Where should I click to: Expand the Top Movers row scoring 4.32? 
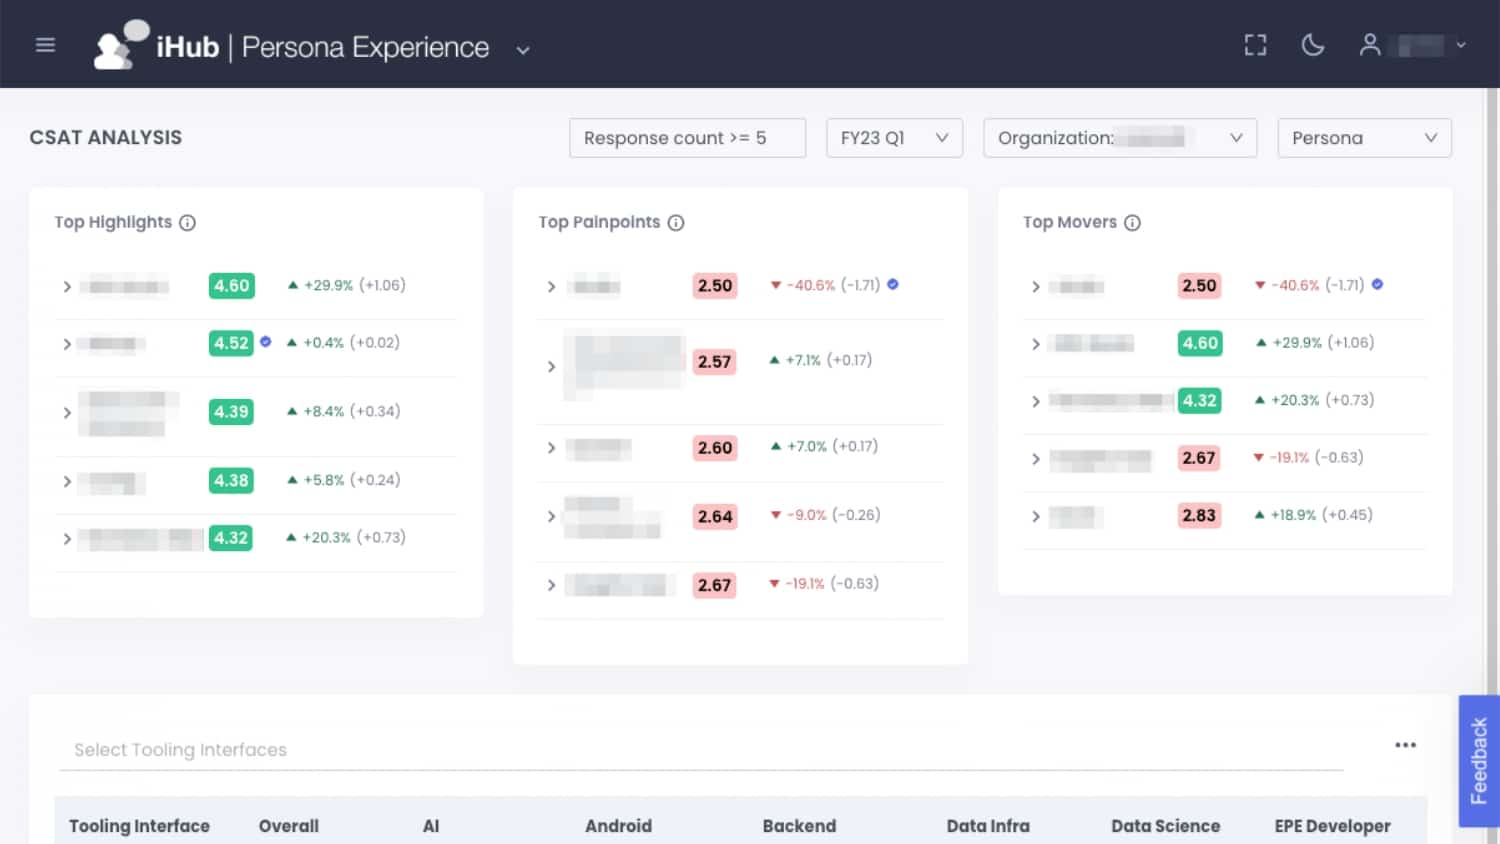point(1035,402)
